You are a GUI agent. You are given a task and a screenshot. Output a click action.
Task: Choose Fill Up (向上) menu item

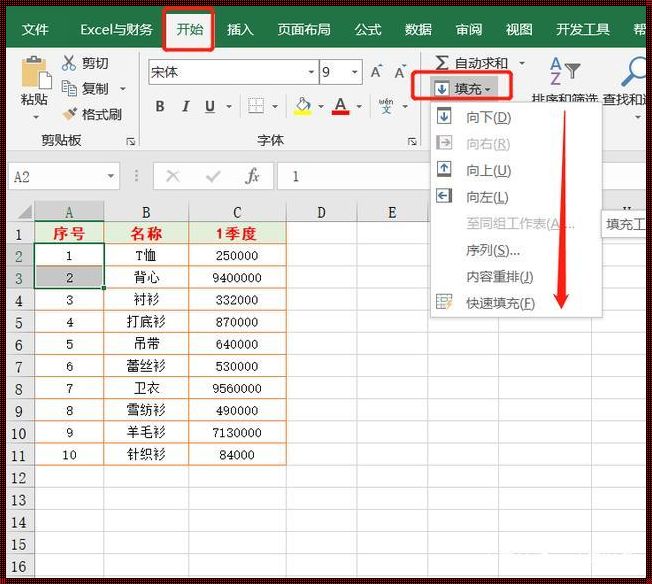pos(516,170)
